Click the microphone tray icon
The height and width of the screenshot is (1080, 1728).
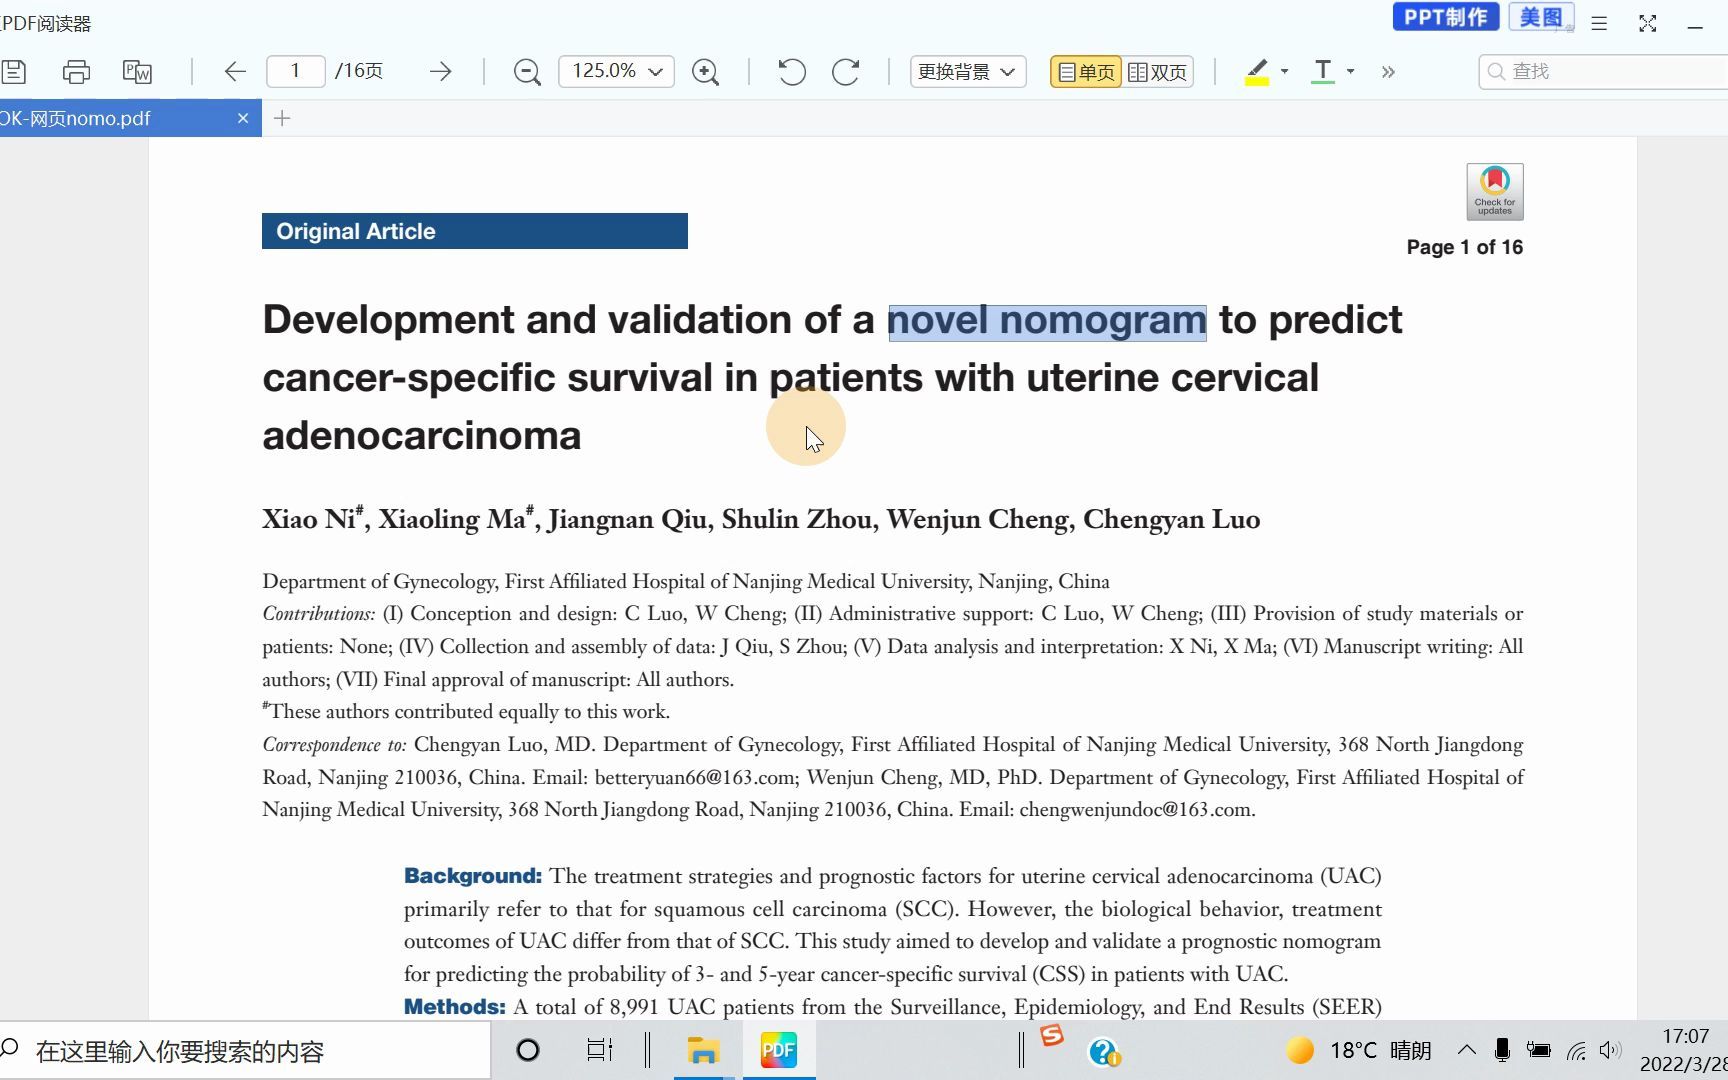coord(1501,1050)
